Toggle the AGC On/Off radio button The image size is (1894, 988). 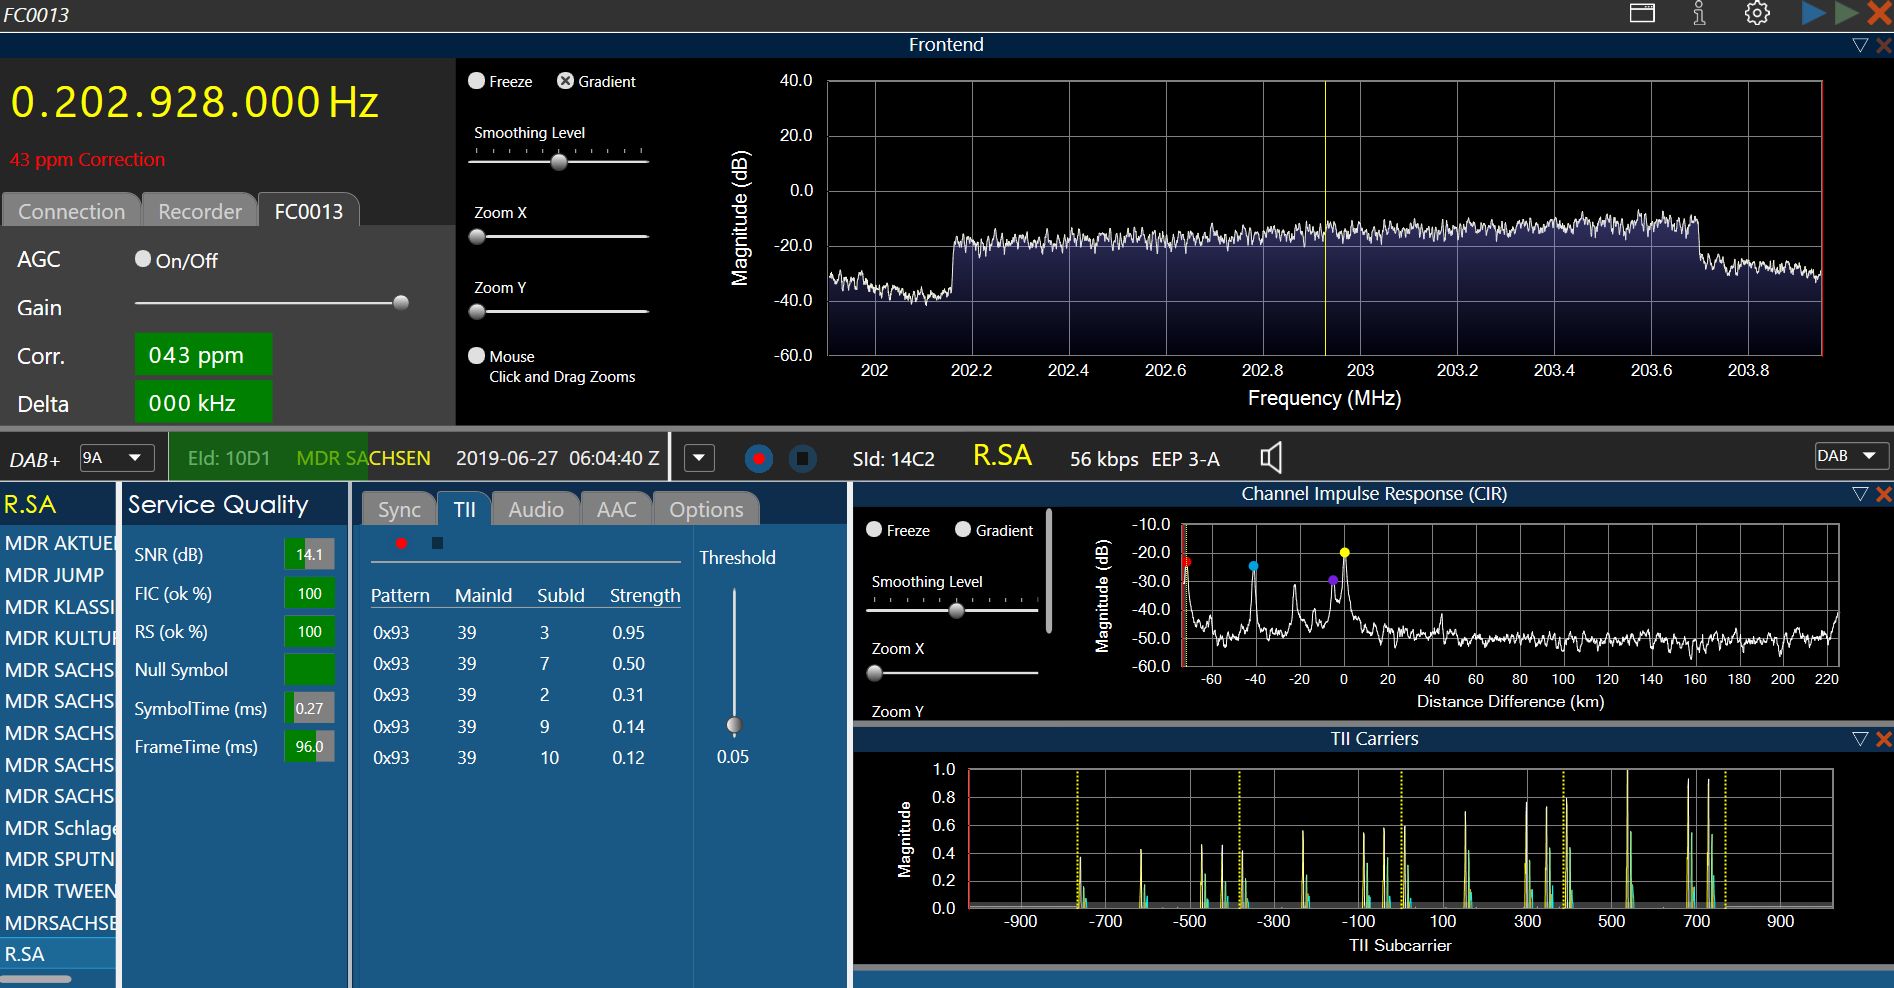click(x=143, y=259)
